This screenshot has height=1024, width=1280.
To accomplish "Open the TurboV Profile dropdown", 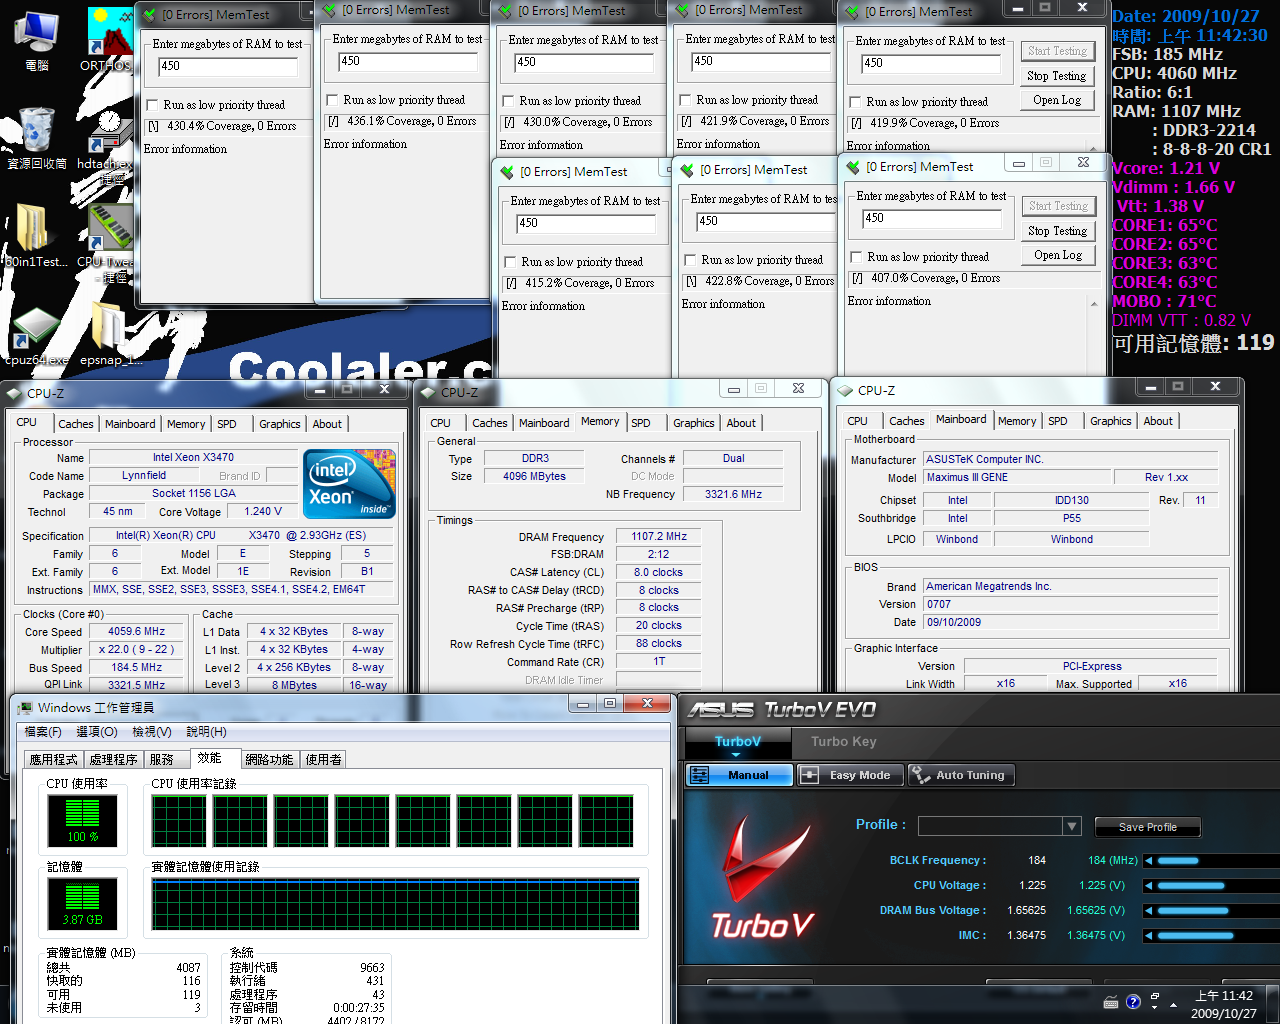I will pos(1071,826).
